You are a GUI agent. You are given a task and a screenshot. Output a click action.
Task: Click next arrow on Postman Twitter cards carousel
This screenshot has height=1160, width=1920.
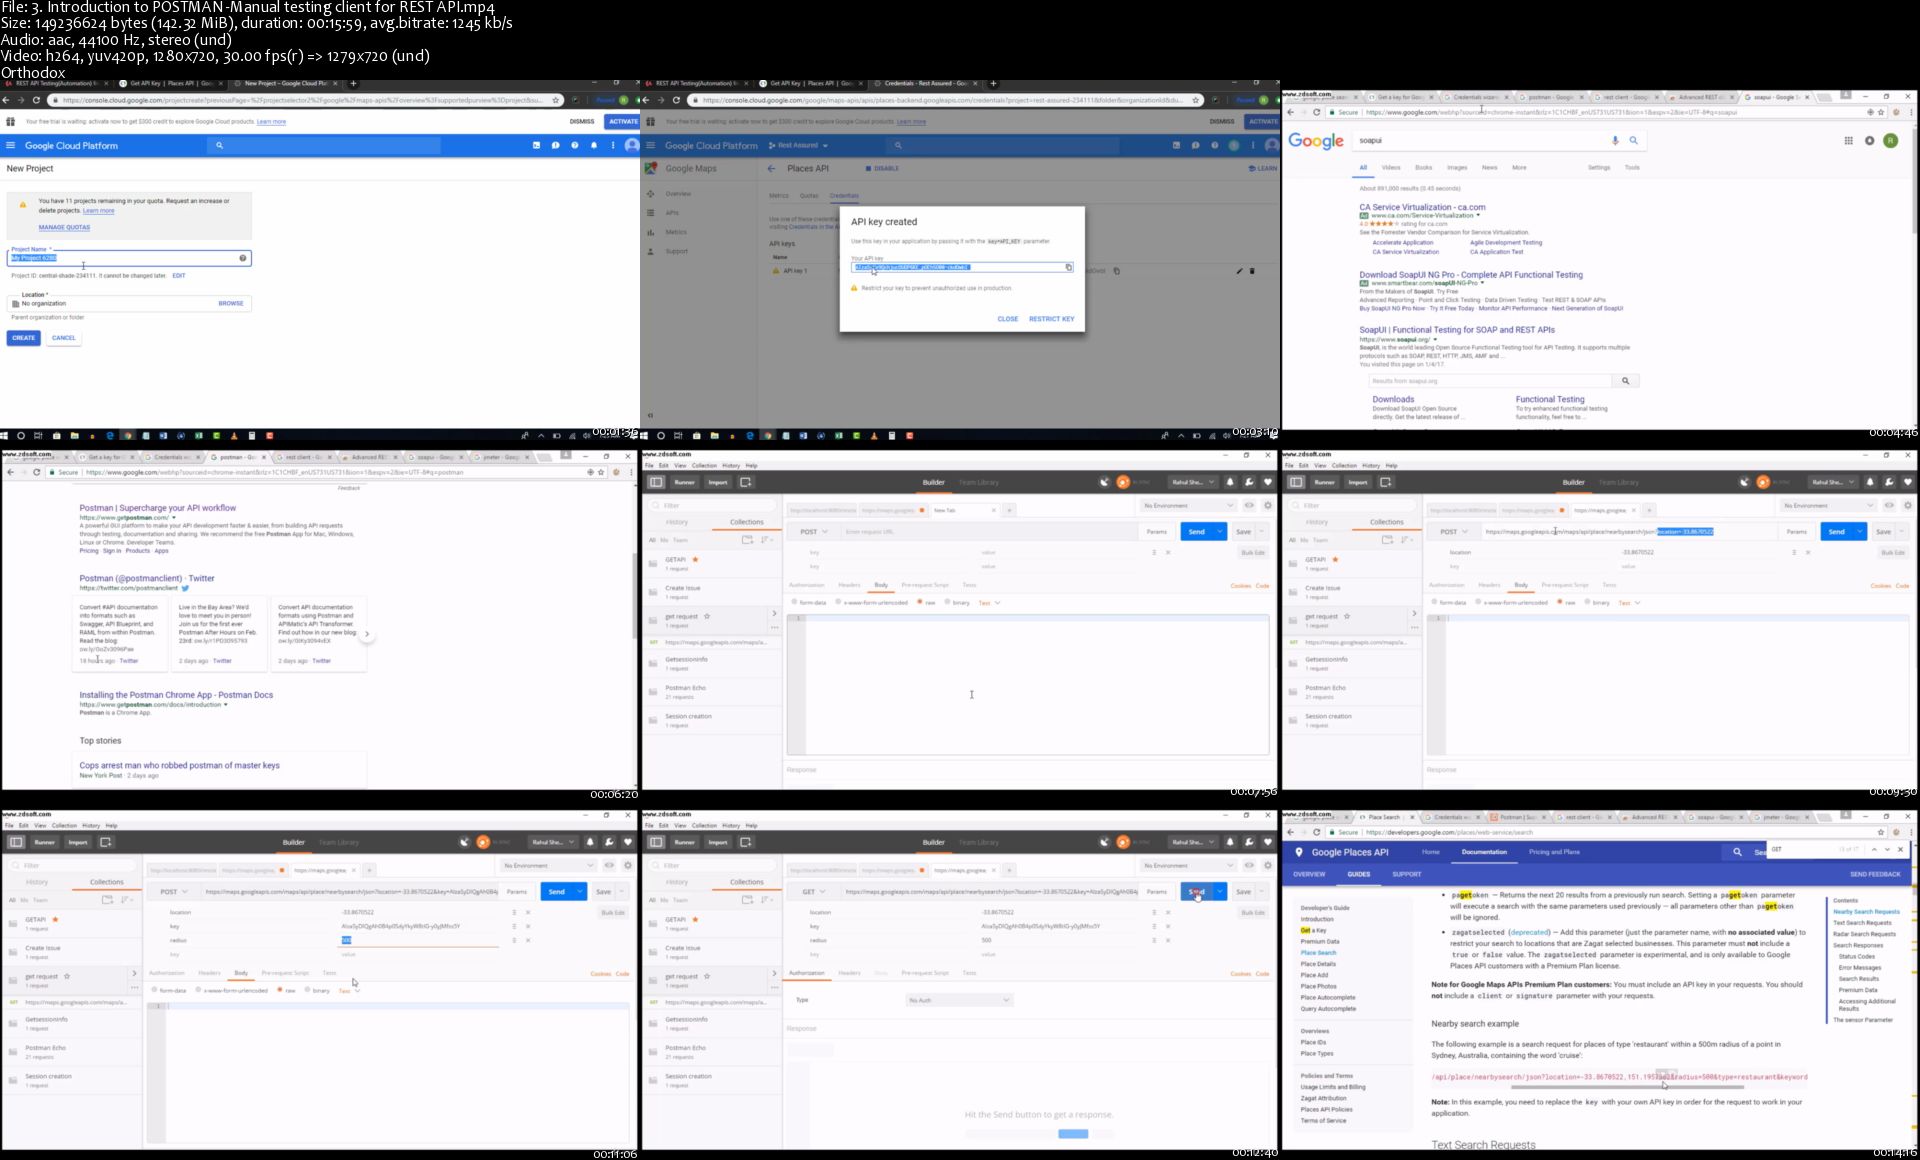pyautogui.click(x=367, y=634)
